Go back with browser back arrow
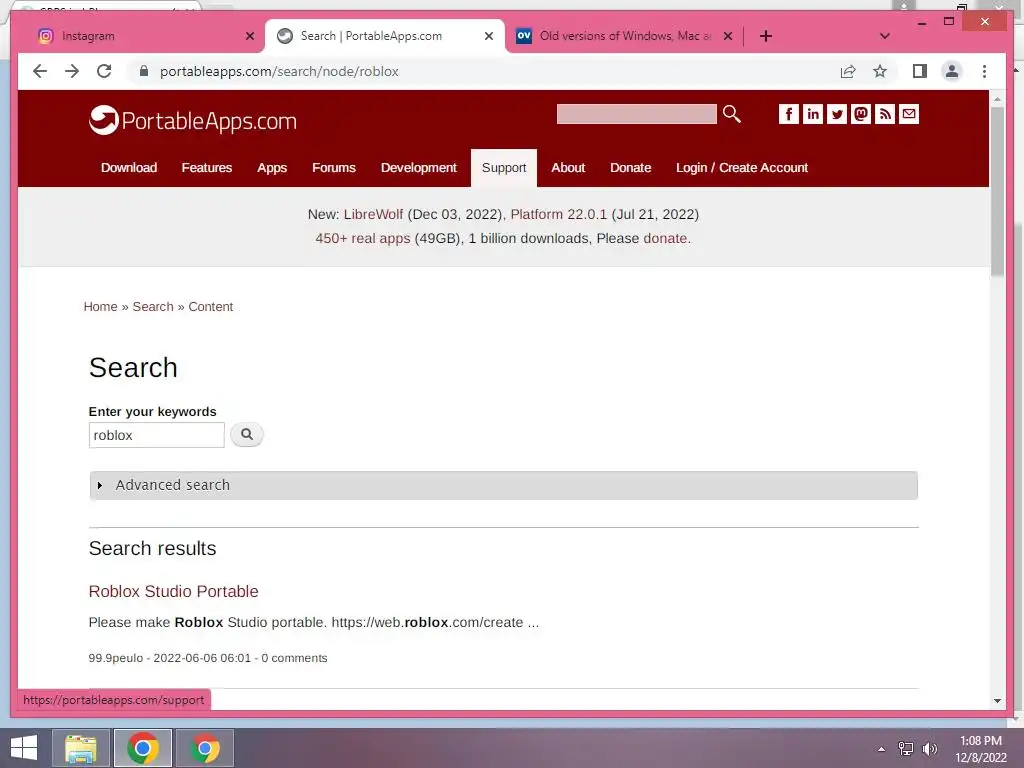Screen dimensions: 1024x768 pyautogui.click(x=40, y=71)
